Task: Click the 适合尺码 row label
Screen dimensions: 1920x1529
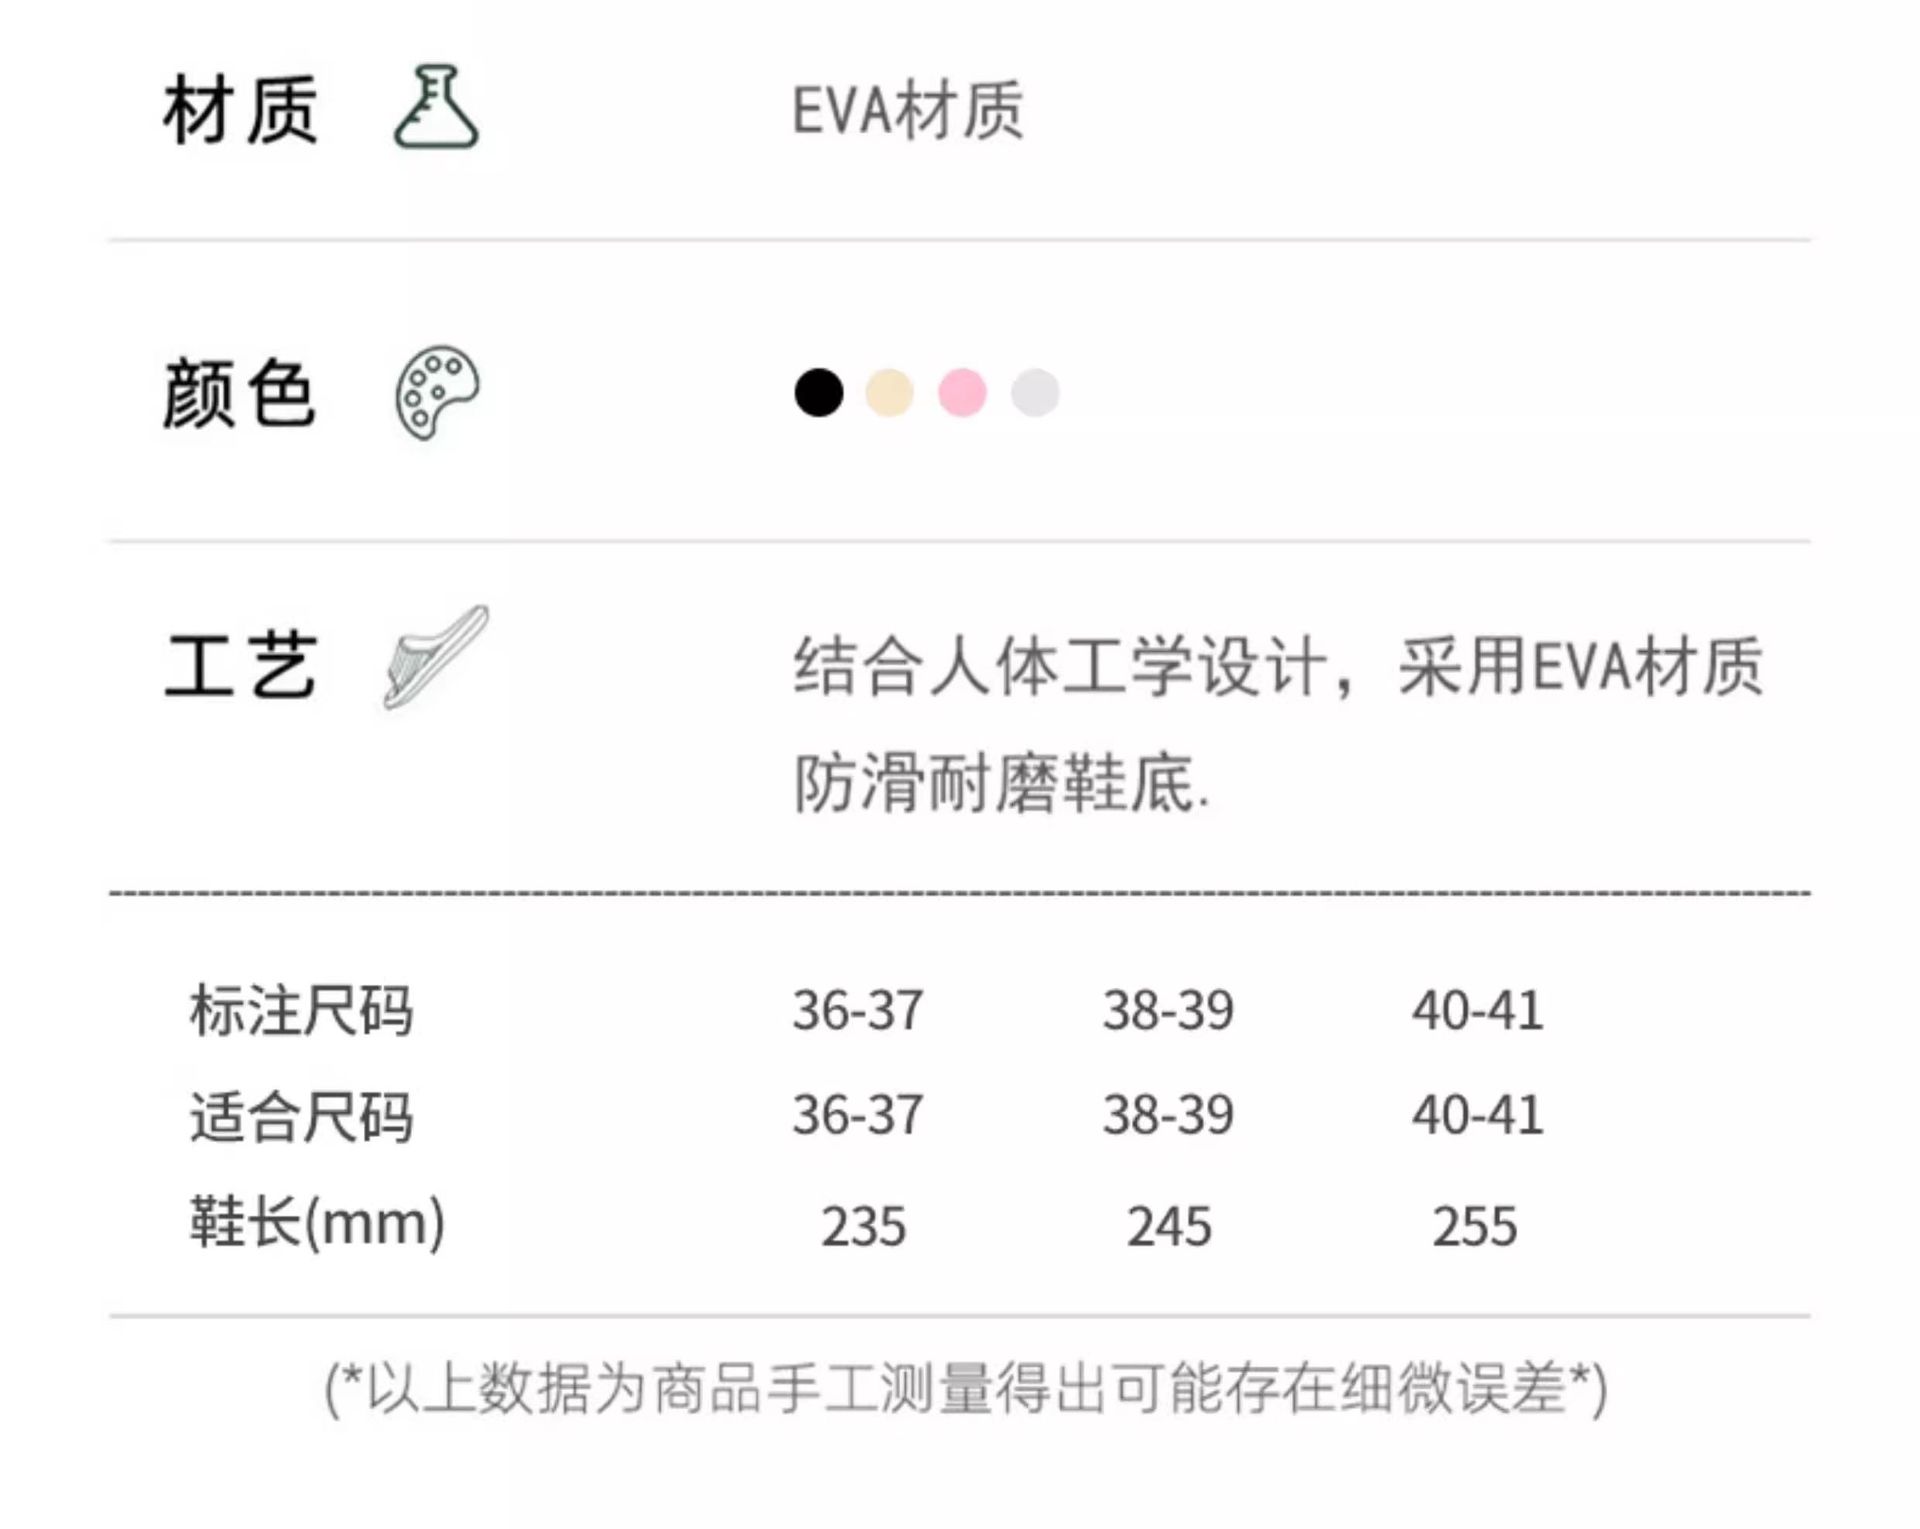Action: pos(301,1116)
